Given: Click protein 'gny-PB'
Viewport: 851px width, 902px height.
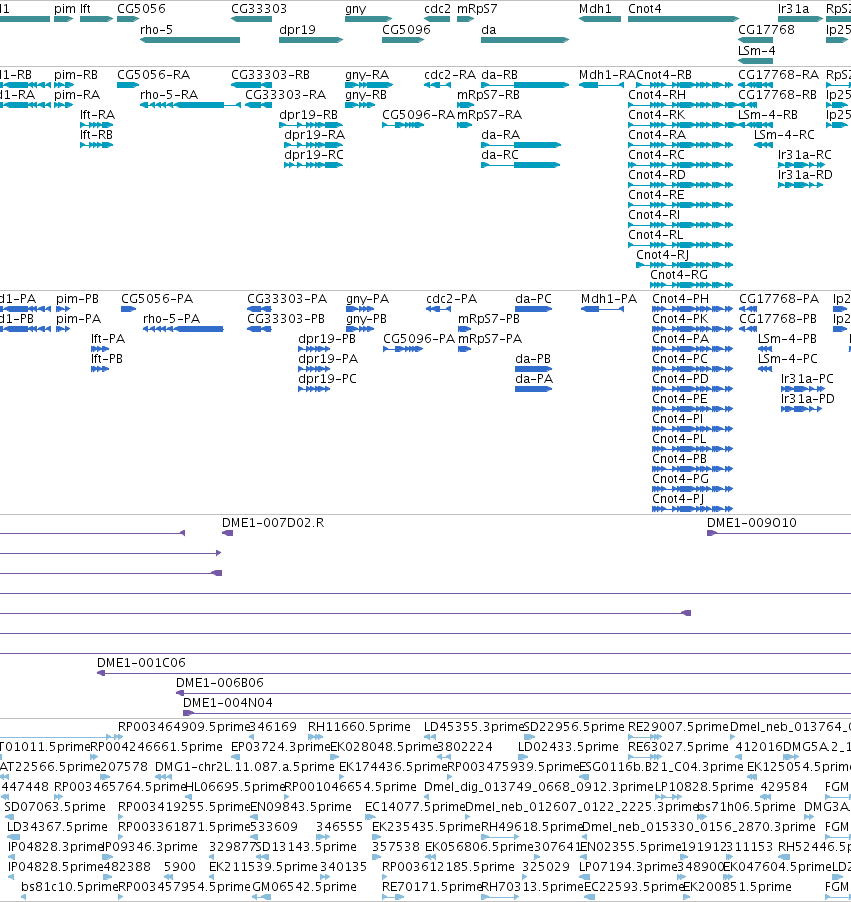Looking at the screenshot, I should 367,319.
